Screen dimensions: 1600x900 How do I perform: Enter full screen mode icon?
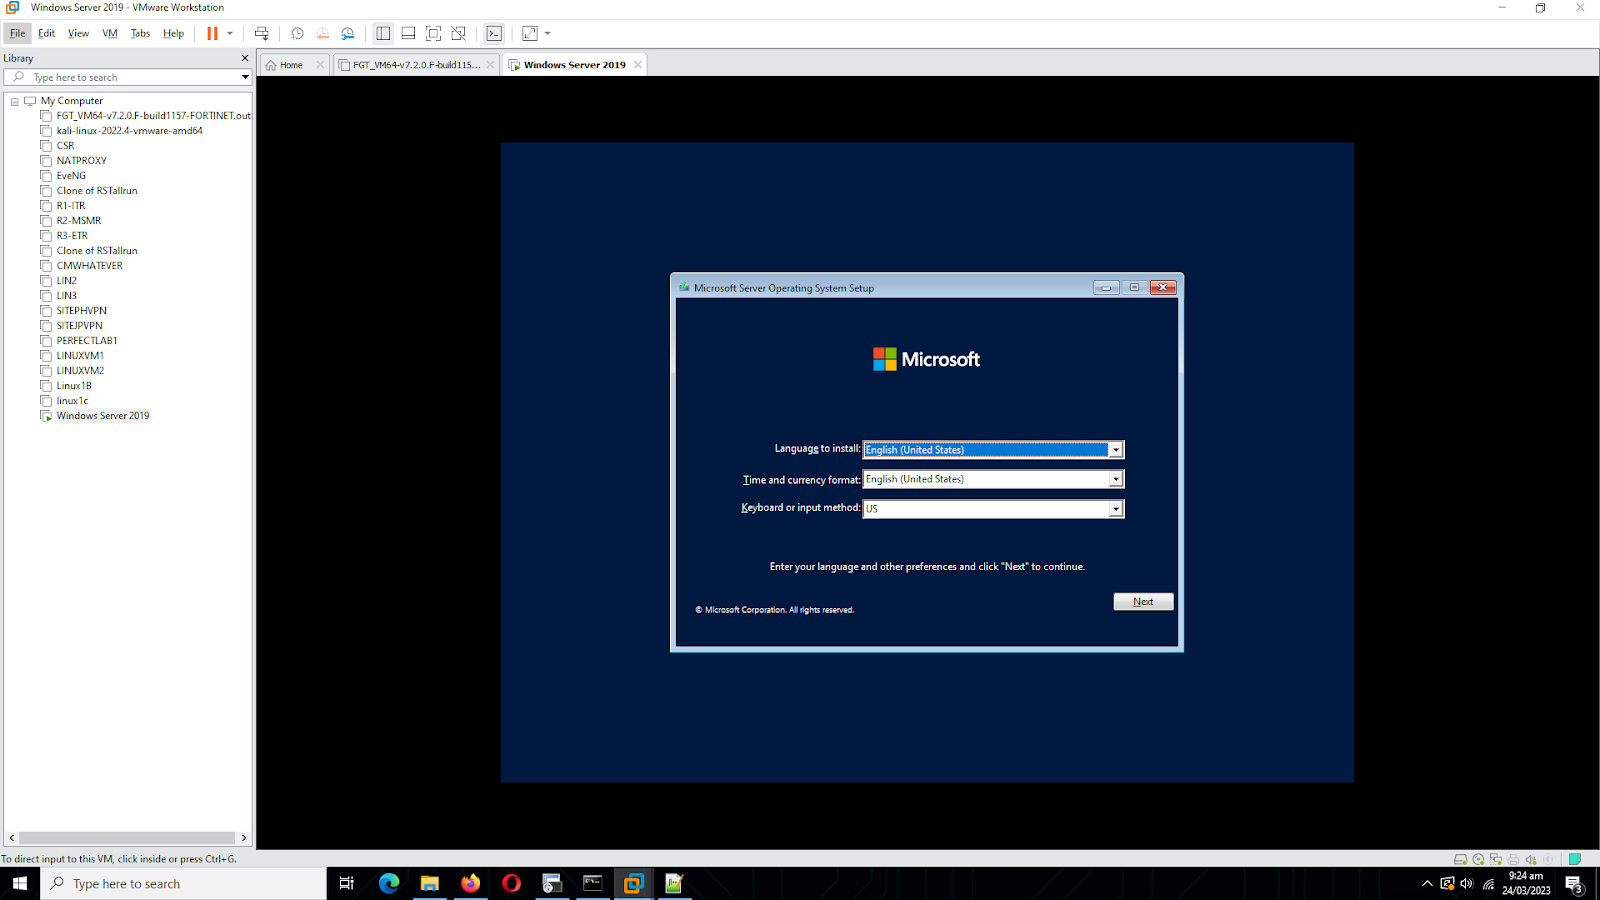[433, 33]
